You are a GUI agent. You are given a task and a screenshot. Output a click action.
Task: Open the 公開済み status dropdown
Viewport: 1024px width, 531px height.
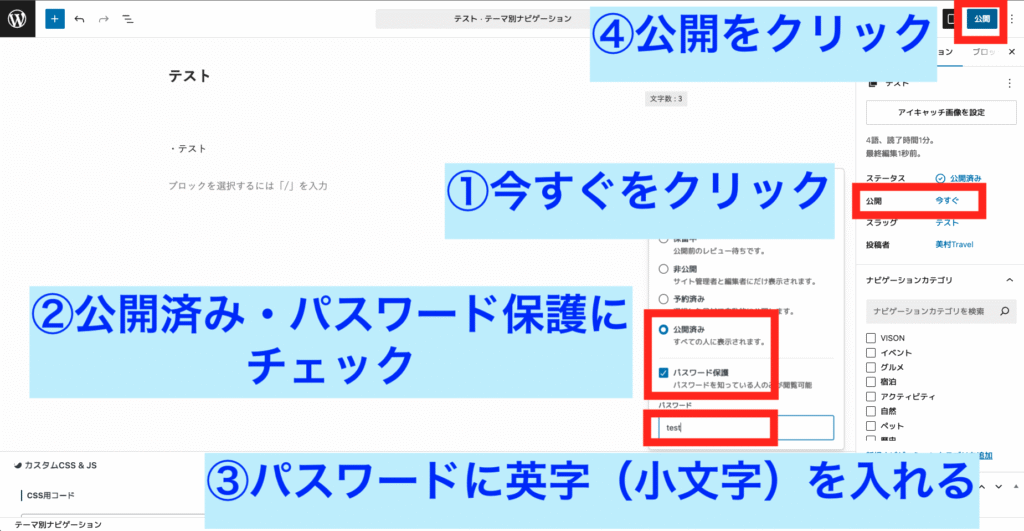[964, 178]
